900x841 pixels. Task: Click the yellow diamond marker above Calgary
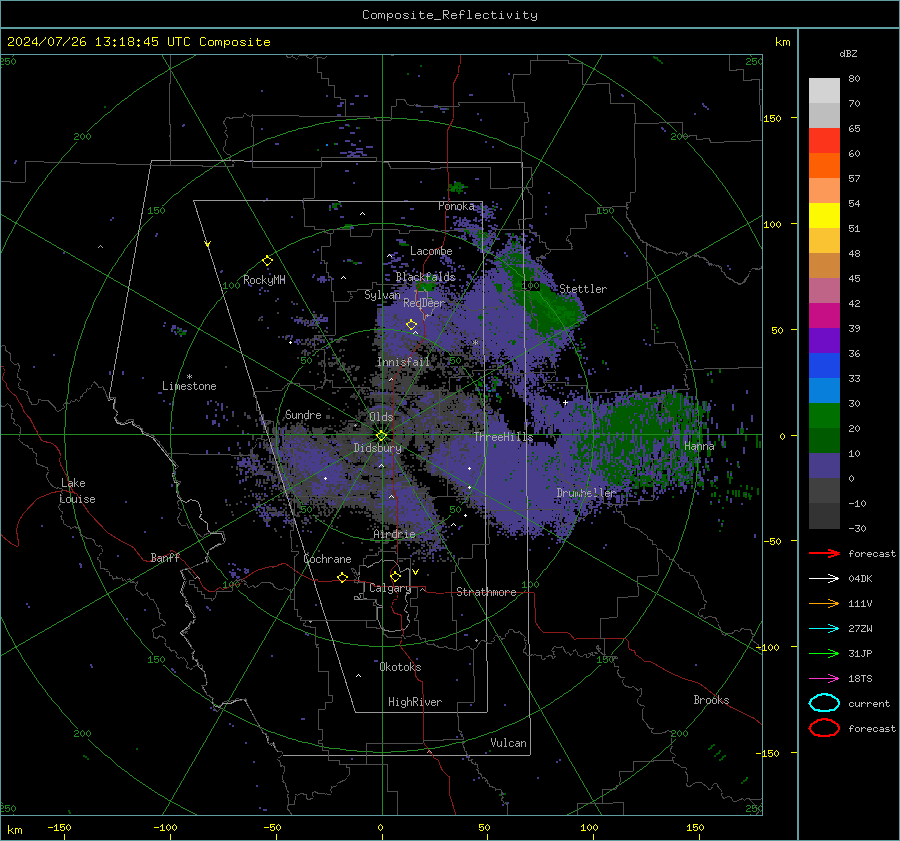click(395, 576)
